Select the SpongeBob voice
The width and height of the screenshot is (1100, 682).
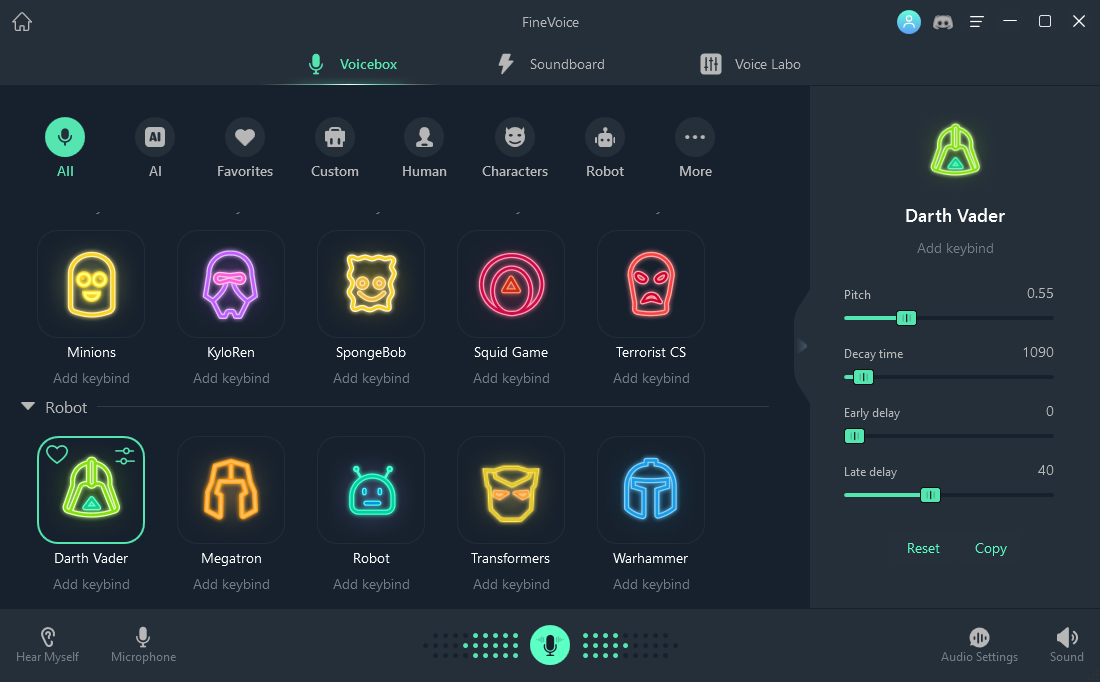[371, 284]
